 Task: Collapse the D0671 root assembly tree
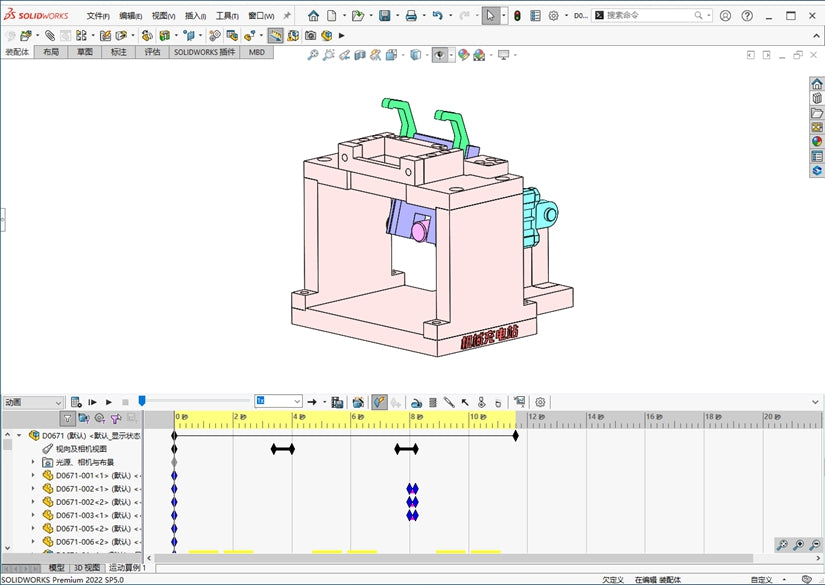(x=19, y=436)
